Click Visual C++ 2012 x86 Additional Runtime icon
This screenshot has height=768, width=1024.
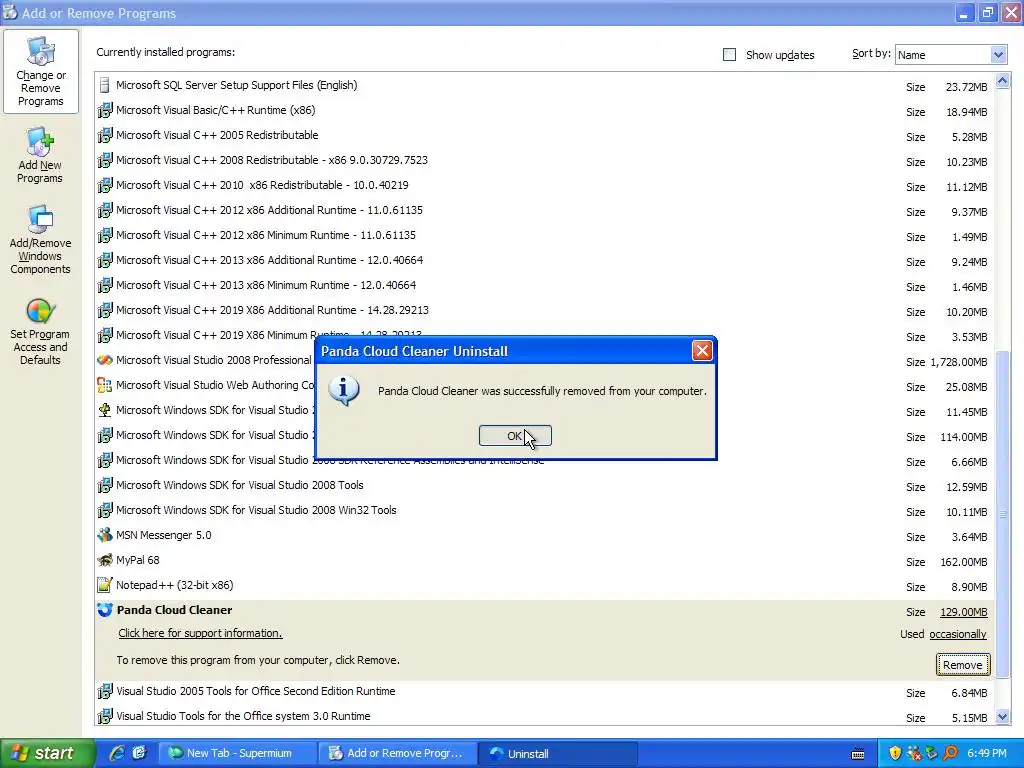click(104, 210)
